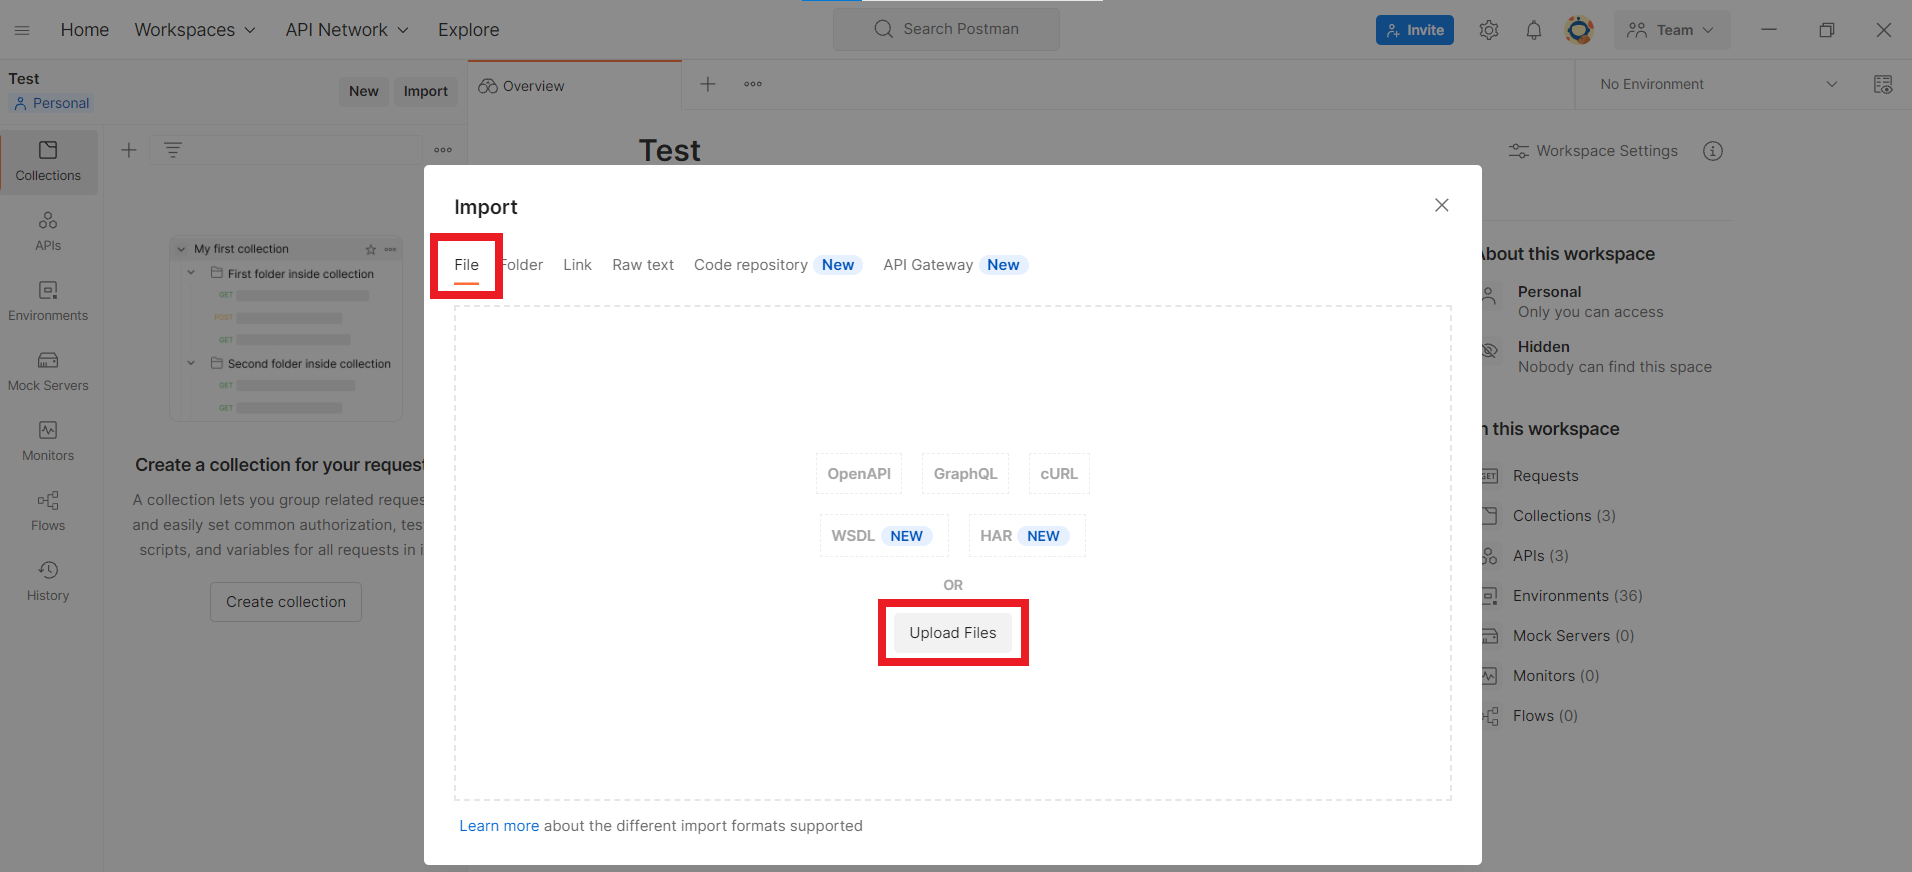
Task: Click the Invite button
Action: coord(1414,30)
